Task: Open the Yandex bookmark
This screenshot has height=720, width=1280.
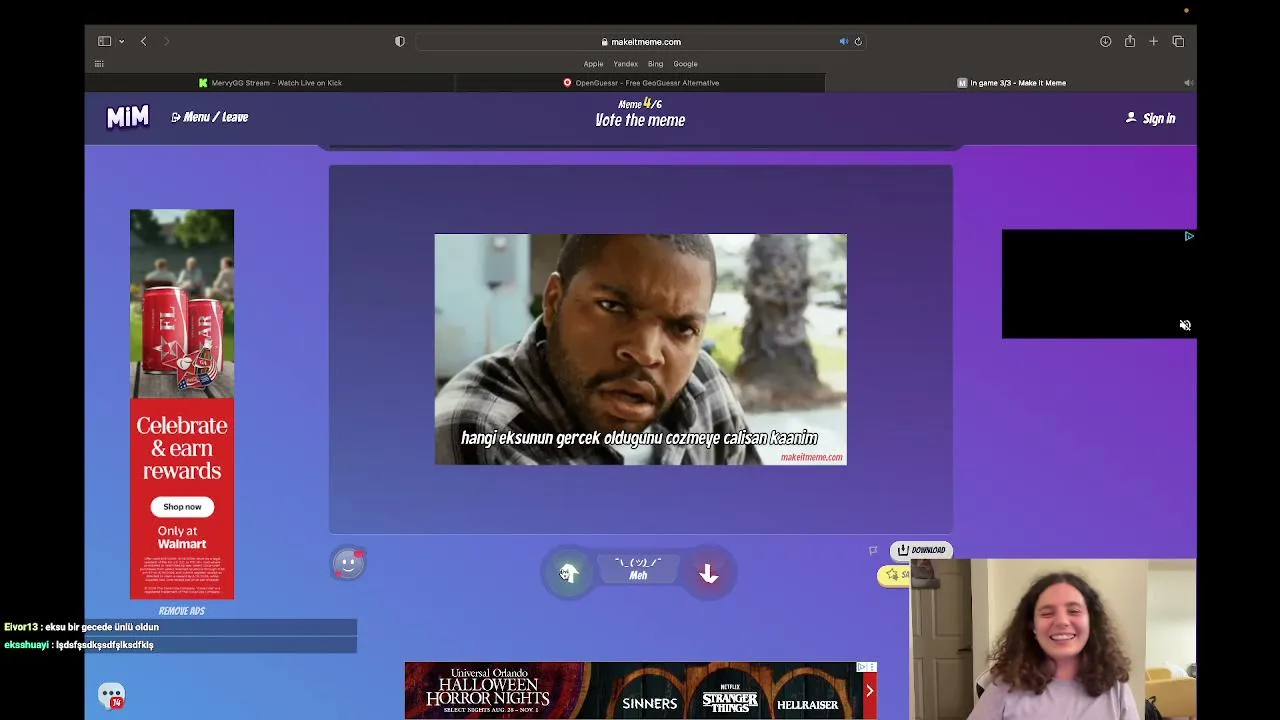Action: tap(625, 64)
